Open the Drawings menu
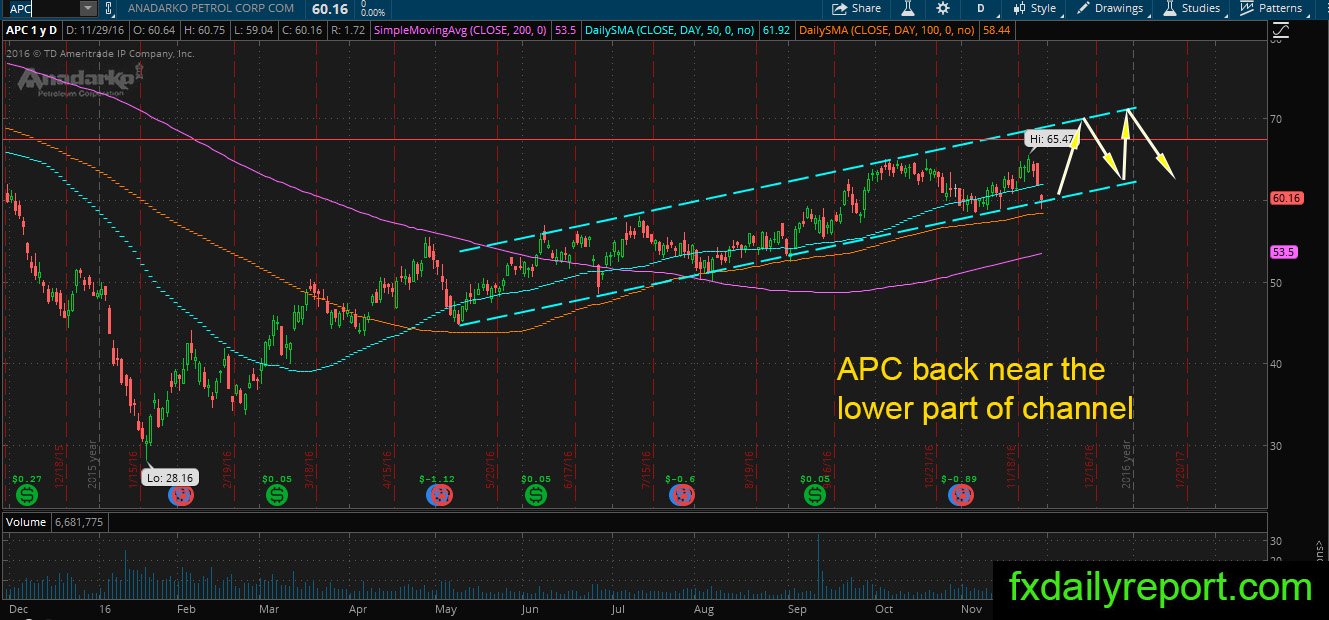Screen dimensions: 1329x620 tap(1110, 8)
